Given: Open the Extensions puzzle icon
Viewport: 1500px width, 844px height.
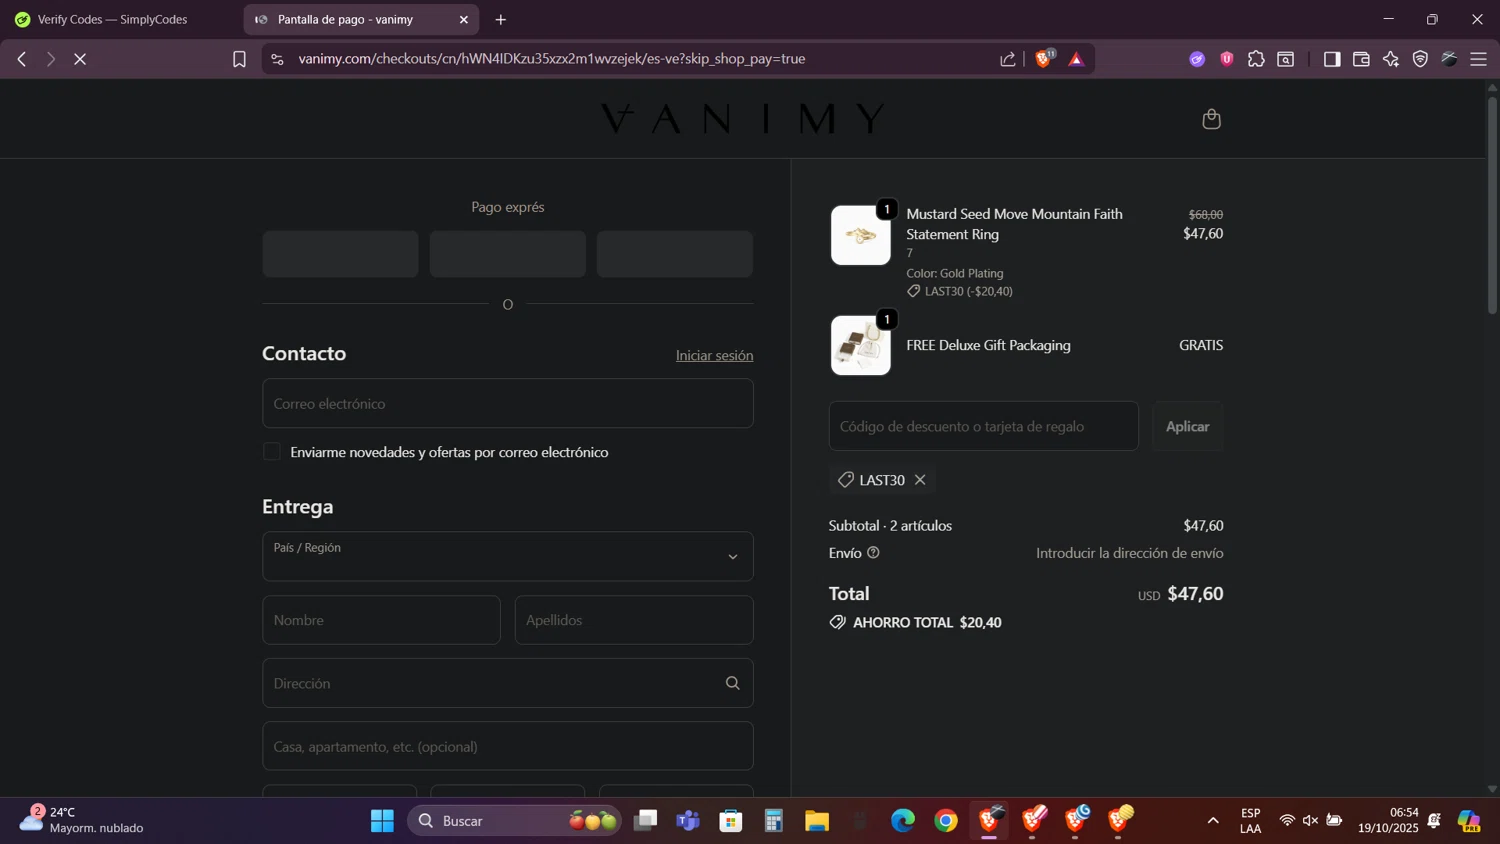Looking at the screenshot, I should 1256,59.
